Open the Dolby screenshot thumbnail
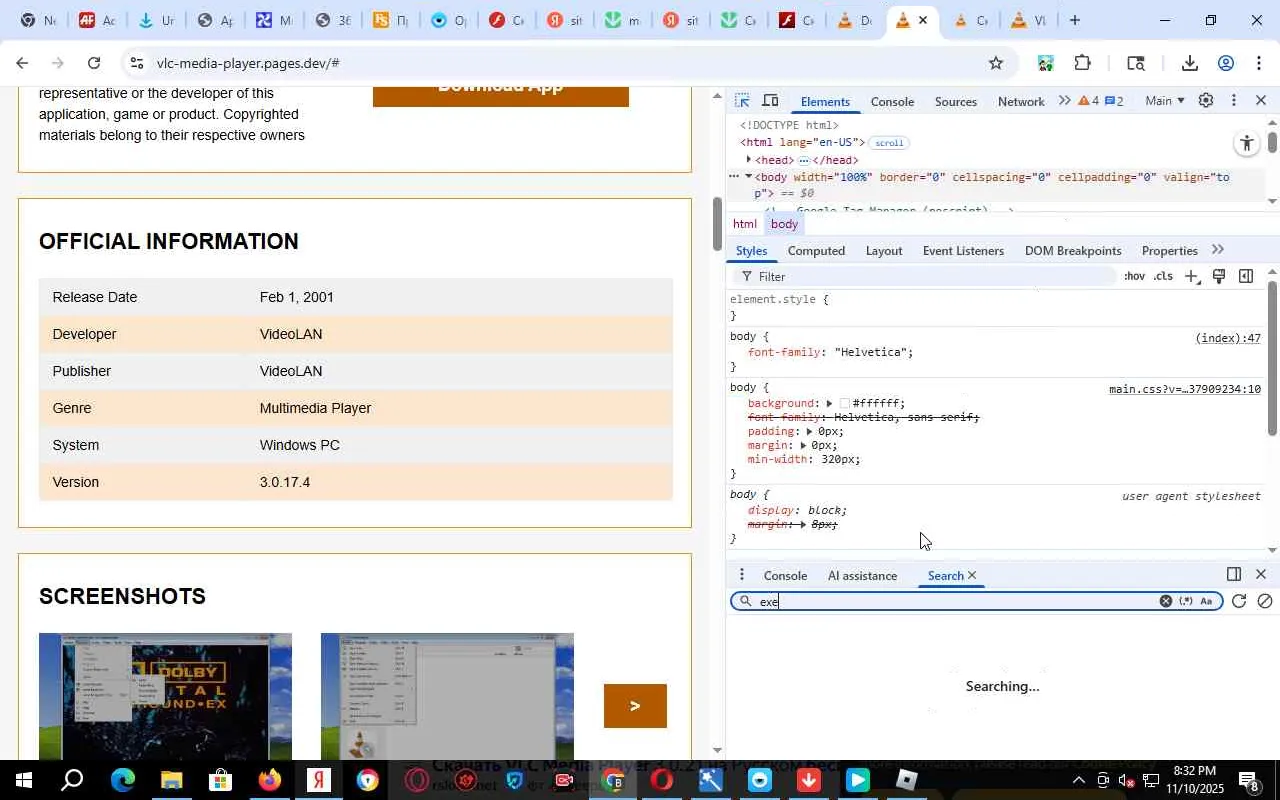The height and width of the screenshot is (800, 1280). point(165,698)
